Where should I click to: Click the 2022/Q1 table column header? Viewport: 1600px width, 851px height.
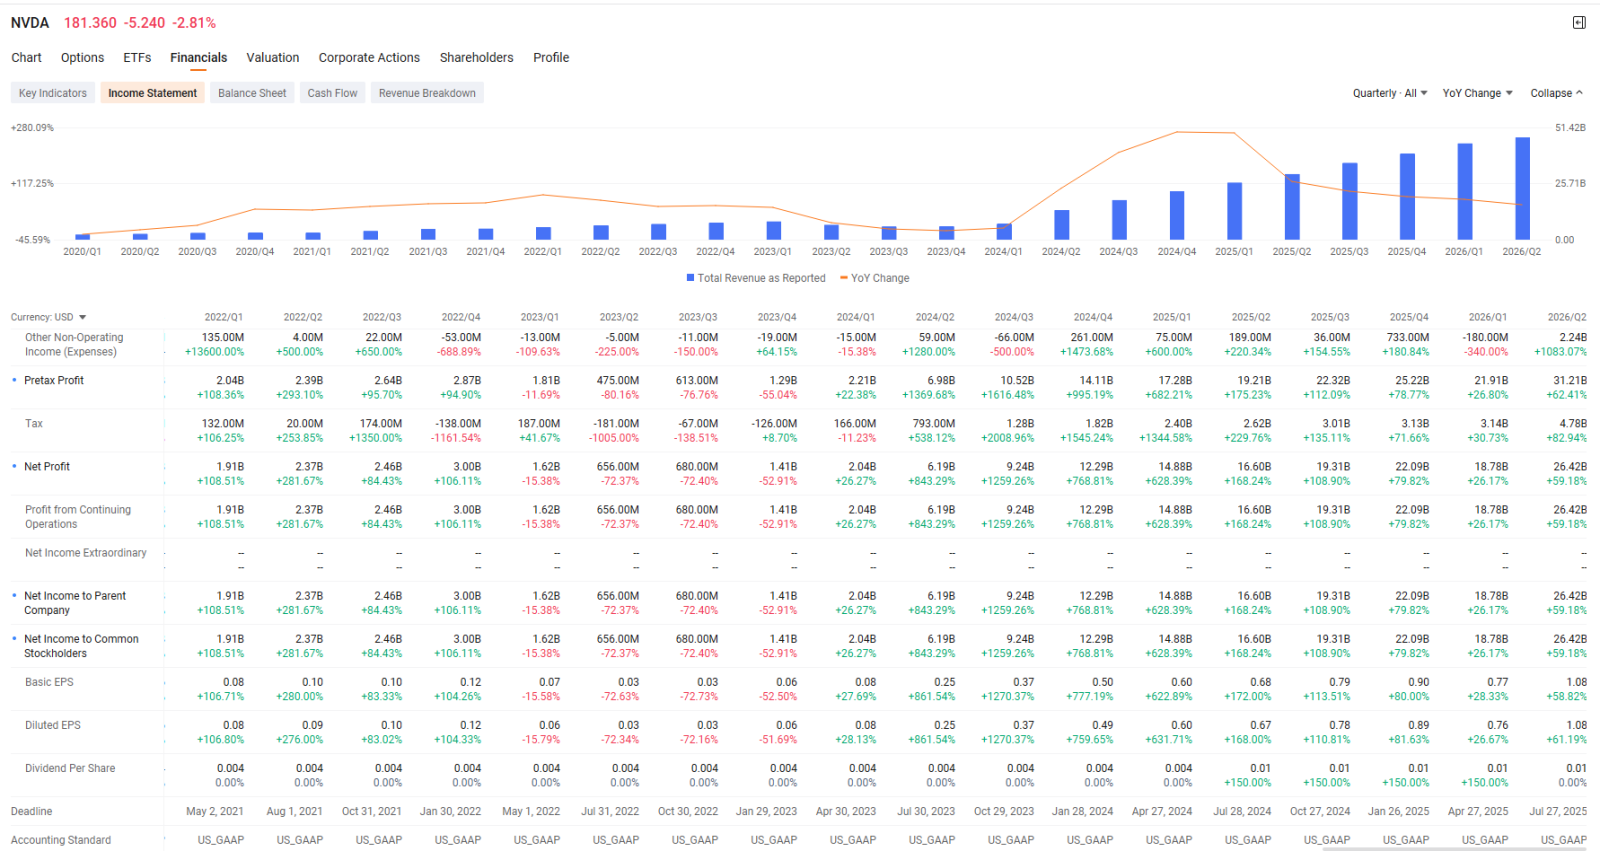point(224,317)
